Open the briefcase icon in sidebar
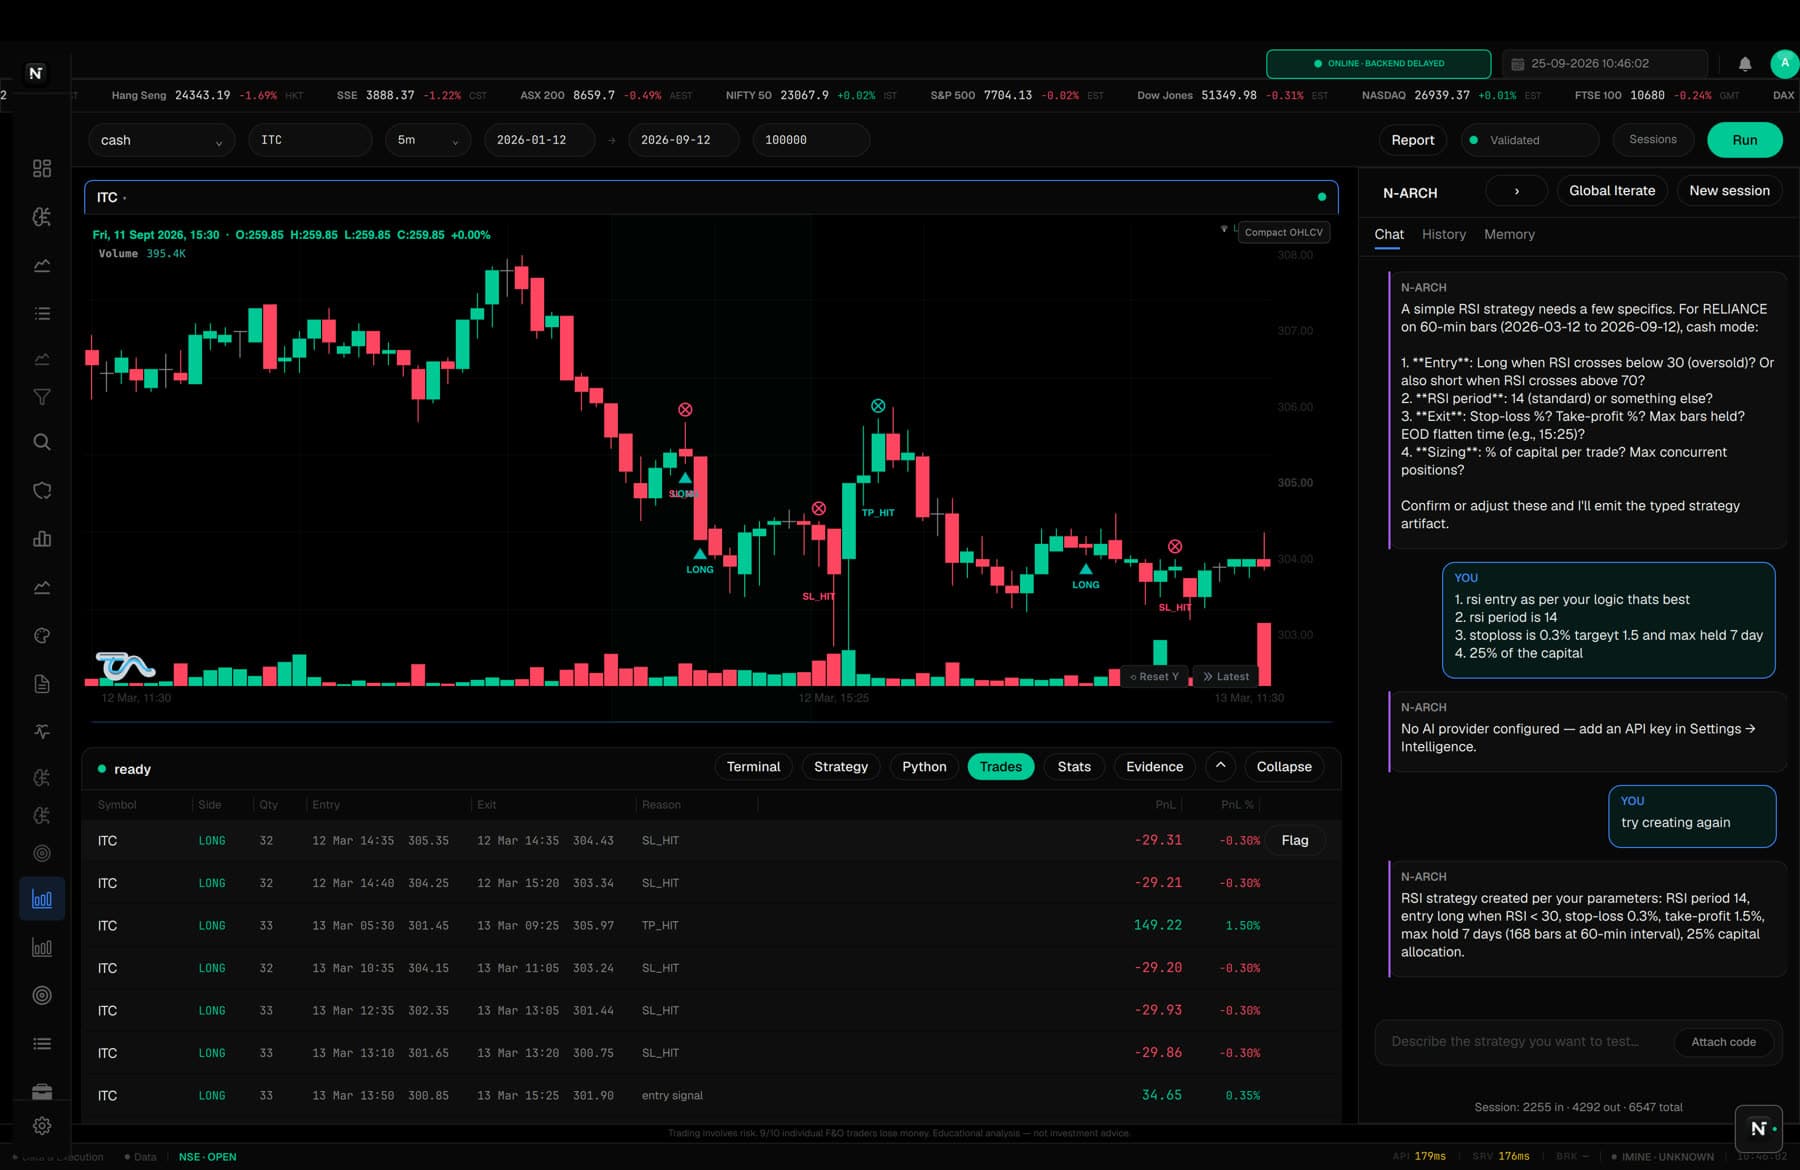This screenshot has height=1170, width=1800. pos(42,1091)
